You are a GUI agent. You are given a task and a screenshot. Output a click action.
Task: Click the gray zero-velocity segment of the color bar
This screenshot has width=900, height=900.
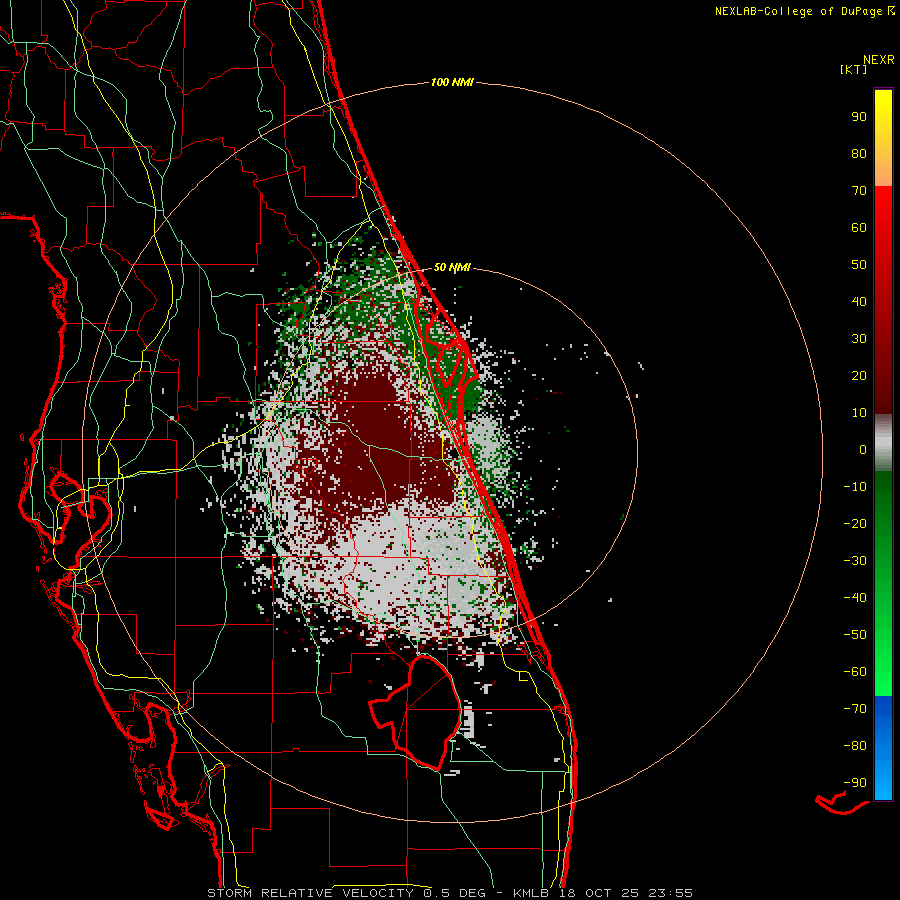click(x=883, y=443)
